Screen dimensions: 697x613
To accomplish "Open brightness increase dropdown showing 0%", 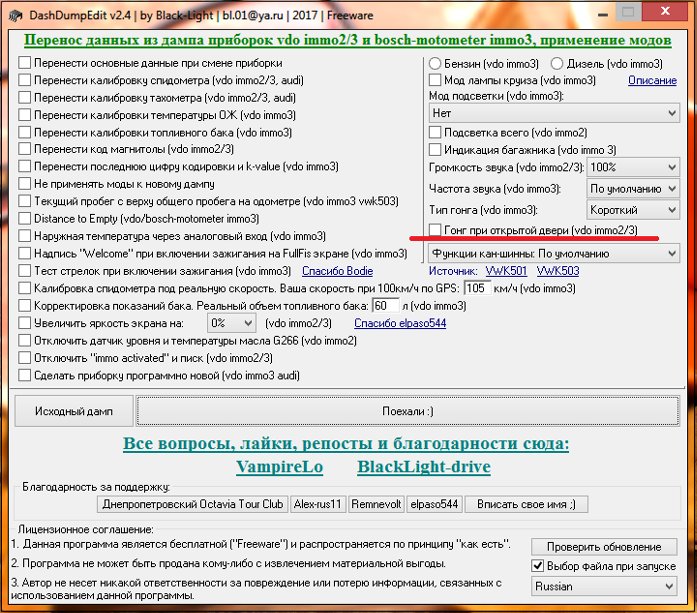I will [232, 323].
